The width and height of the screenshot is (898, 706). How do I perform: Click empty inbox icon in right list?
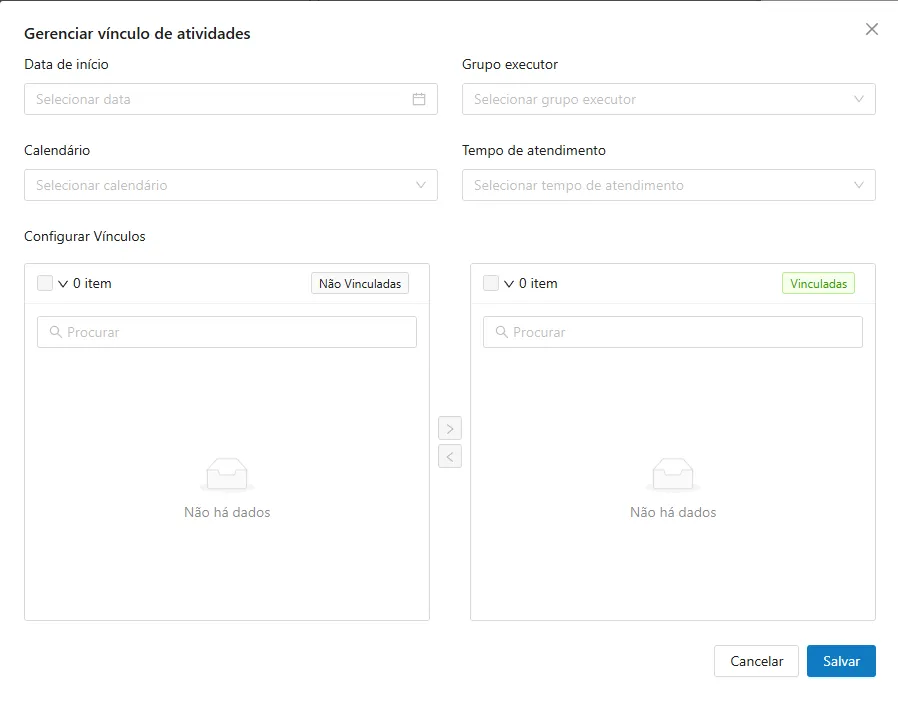coord(673,475)
